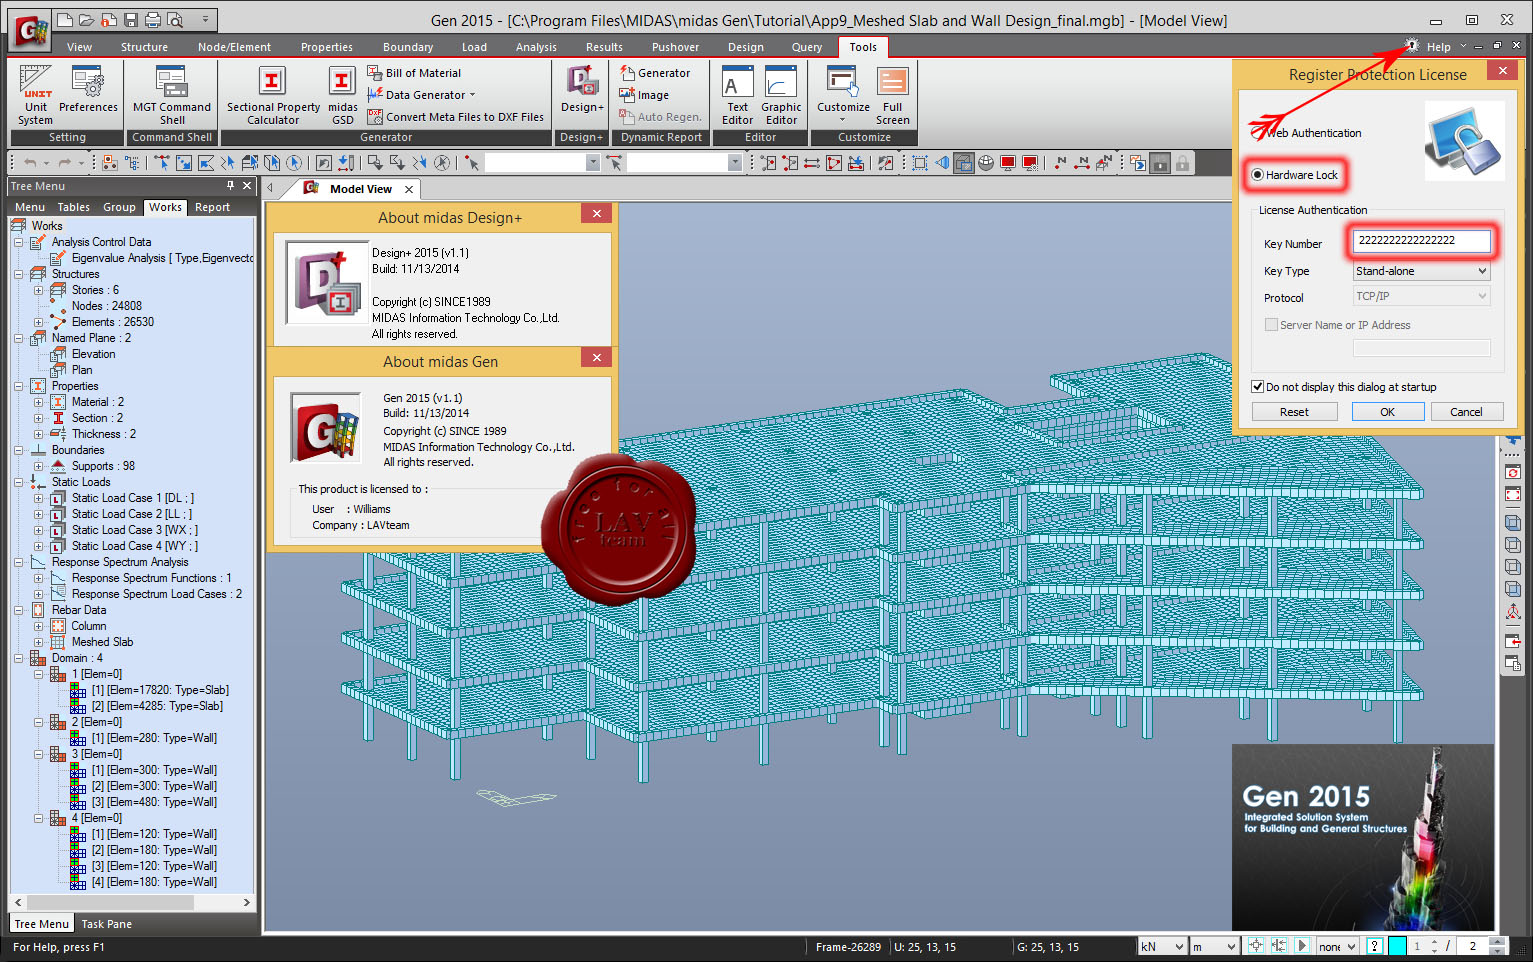Click the Save icon in title bar
The image size is (1533, 962).
coord(131,20)
